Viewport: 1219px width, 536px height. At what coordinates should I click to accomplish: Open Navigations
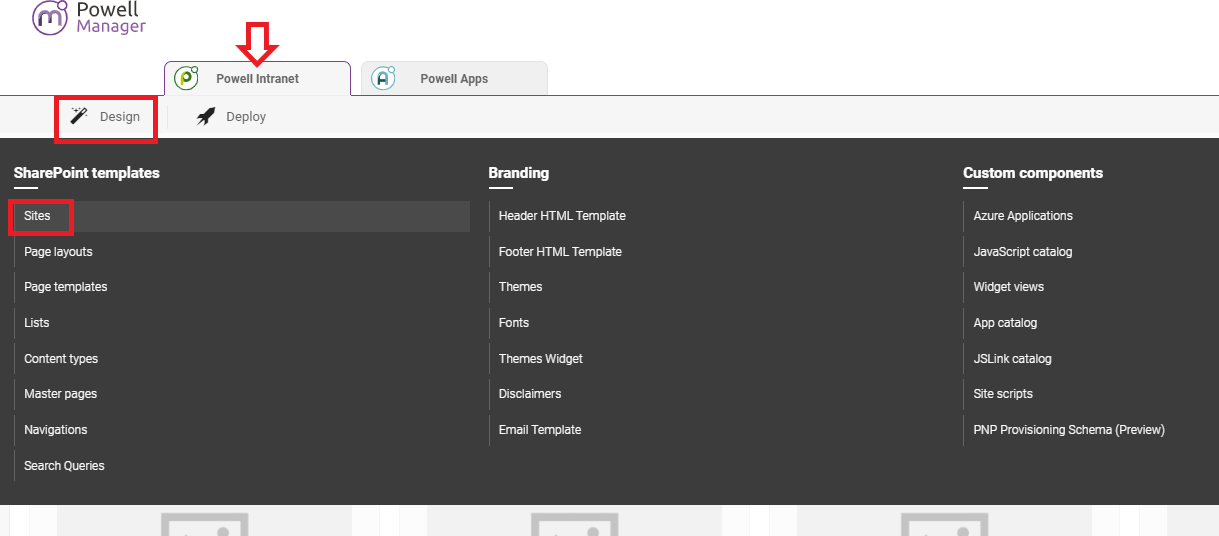pos(56,430)
